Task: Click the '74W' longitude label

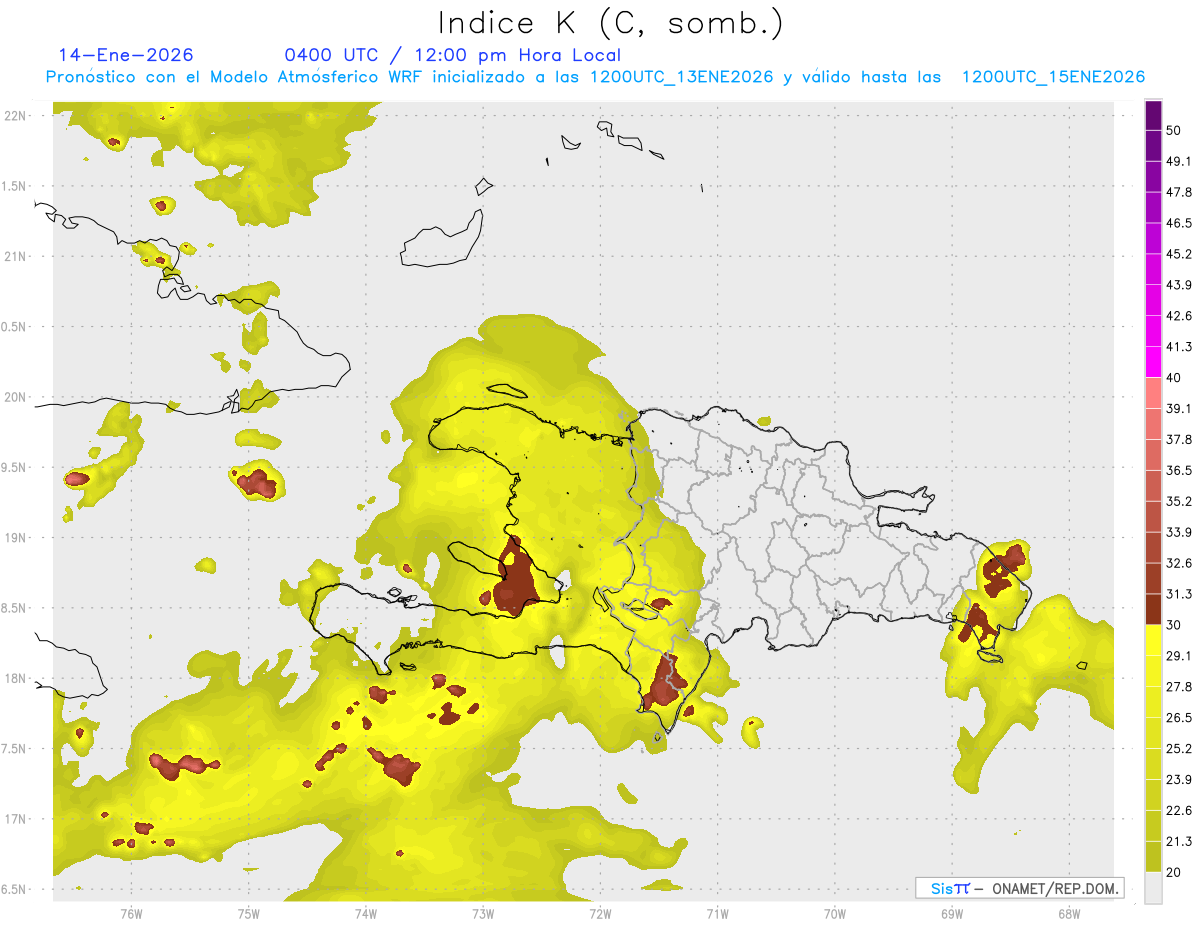Action: 366,914
